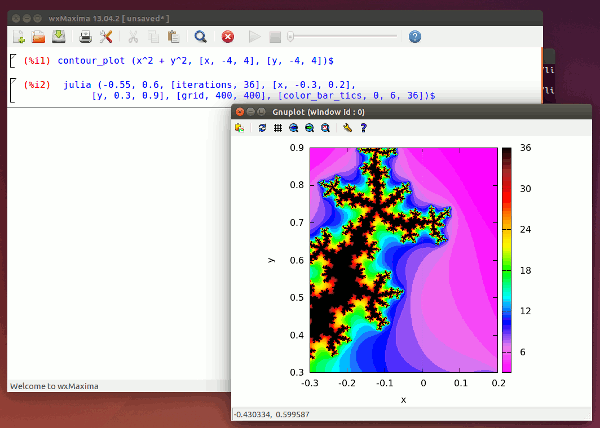This screenshot has height=428, width=600.
Task: Autoscale the Gnuplot plot
Action: click(x=325, y=128)
